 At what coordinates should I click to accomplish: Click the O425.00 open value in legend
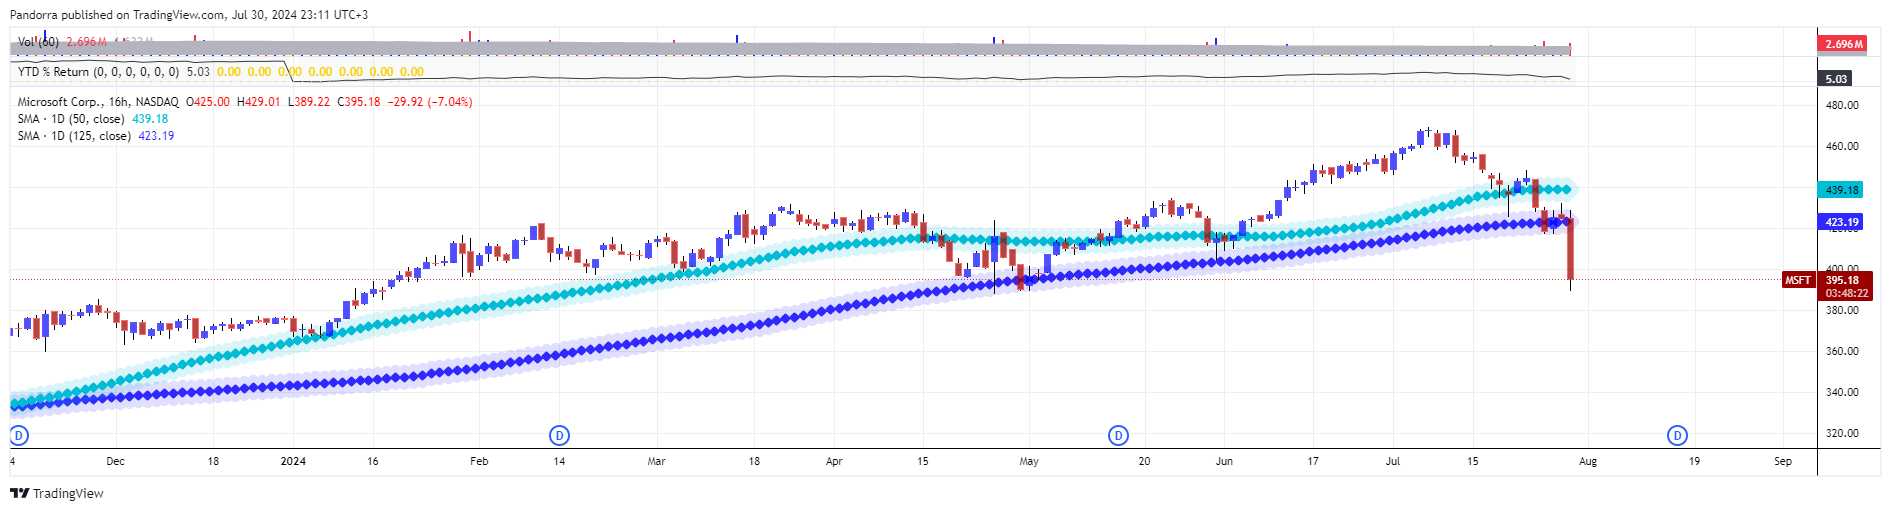coord(208,102)
